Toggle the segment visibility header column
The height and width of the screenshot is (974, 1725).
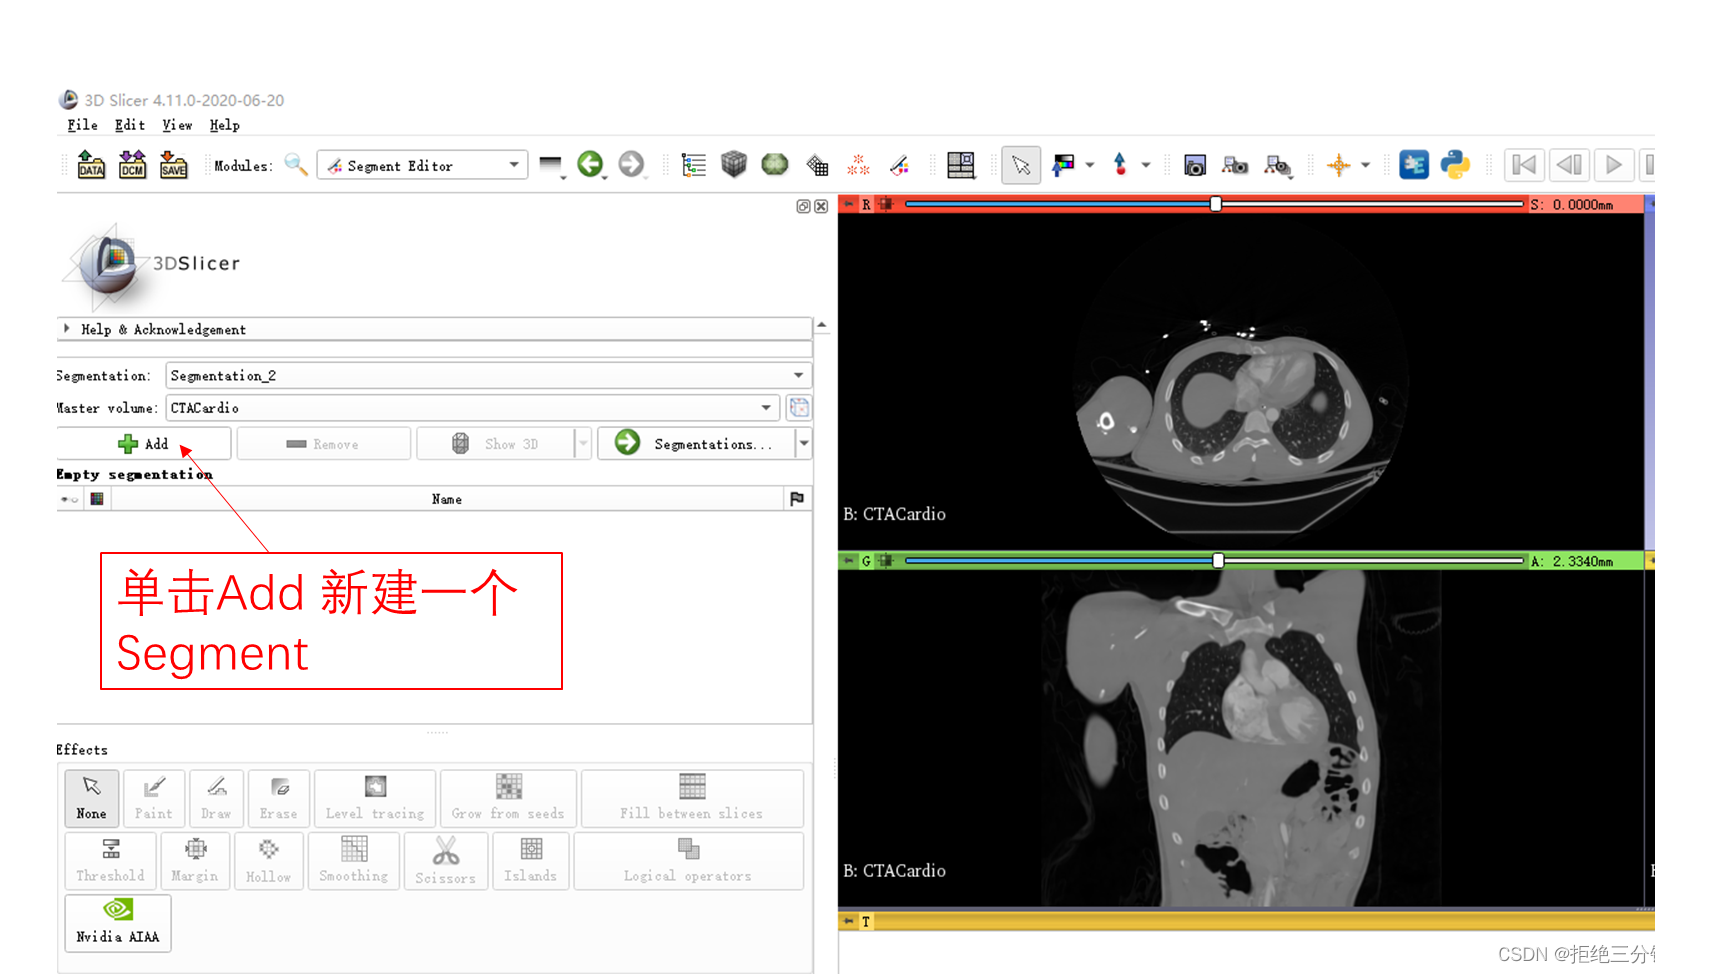click(x=69, y=499)
